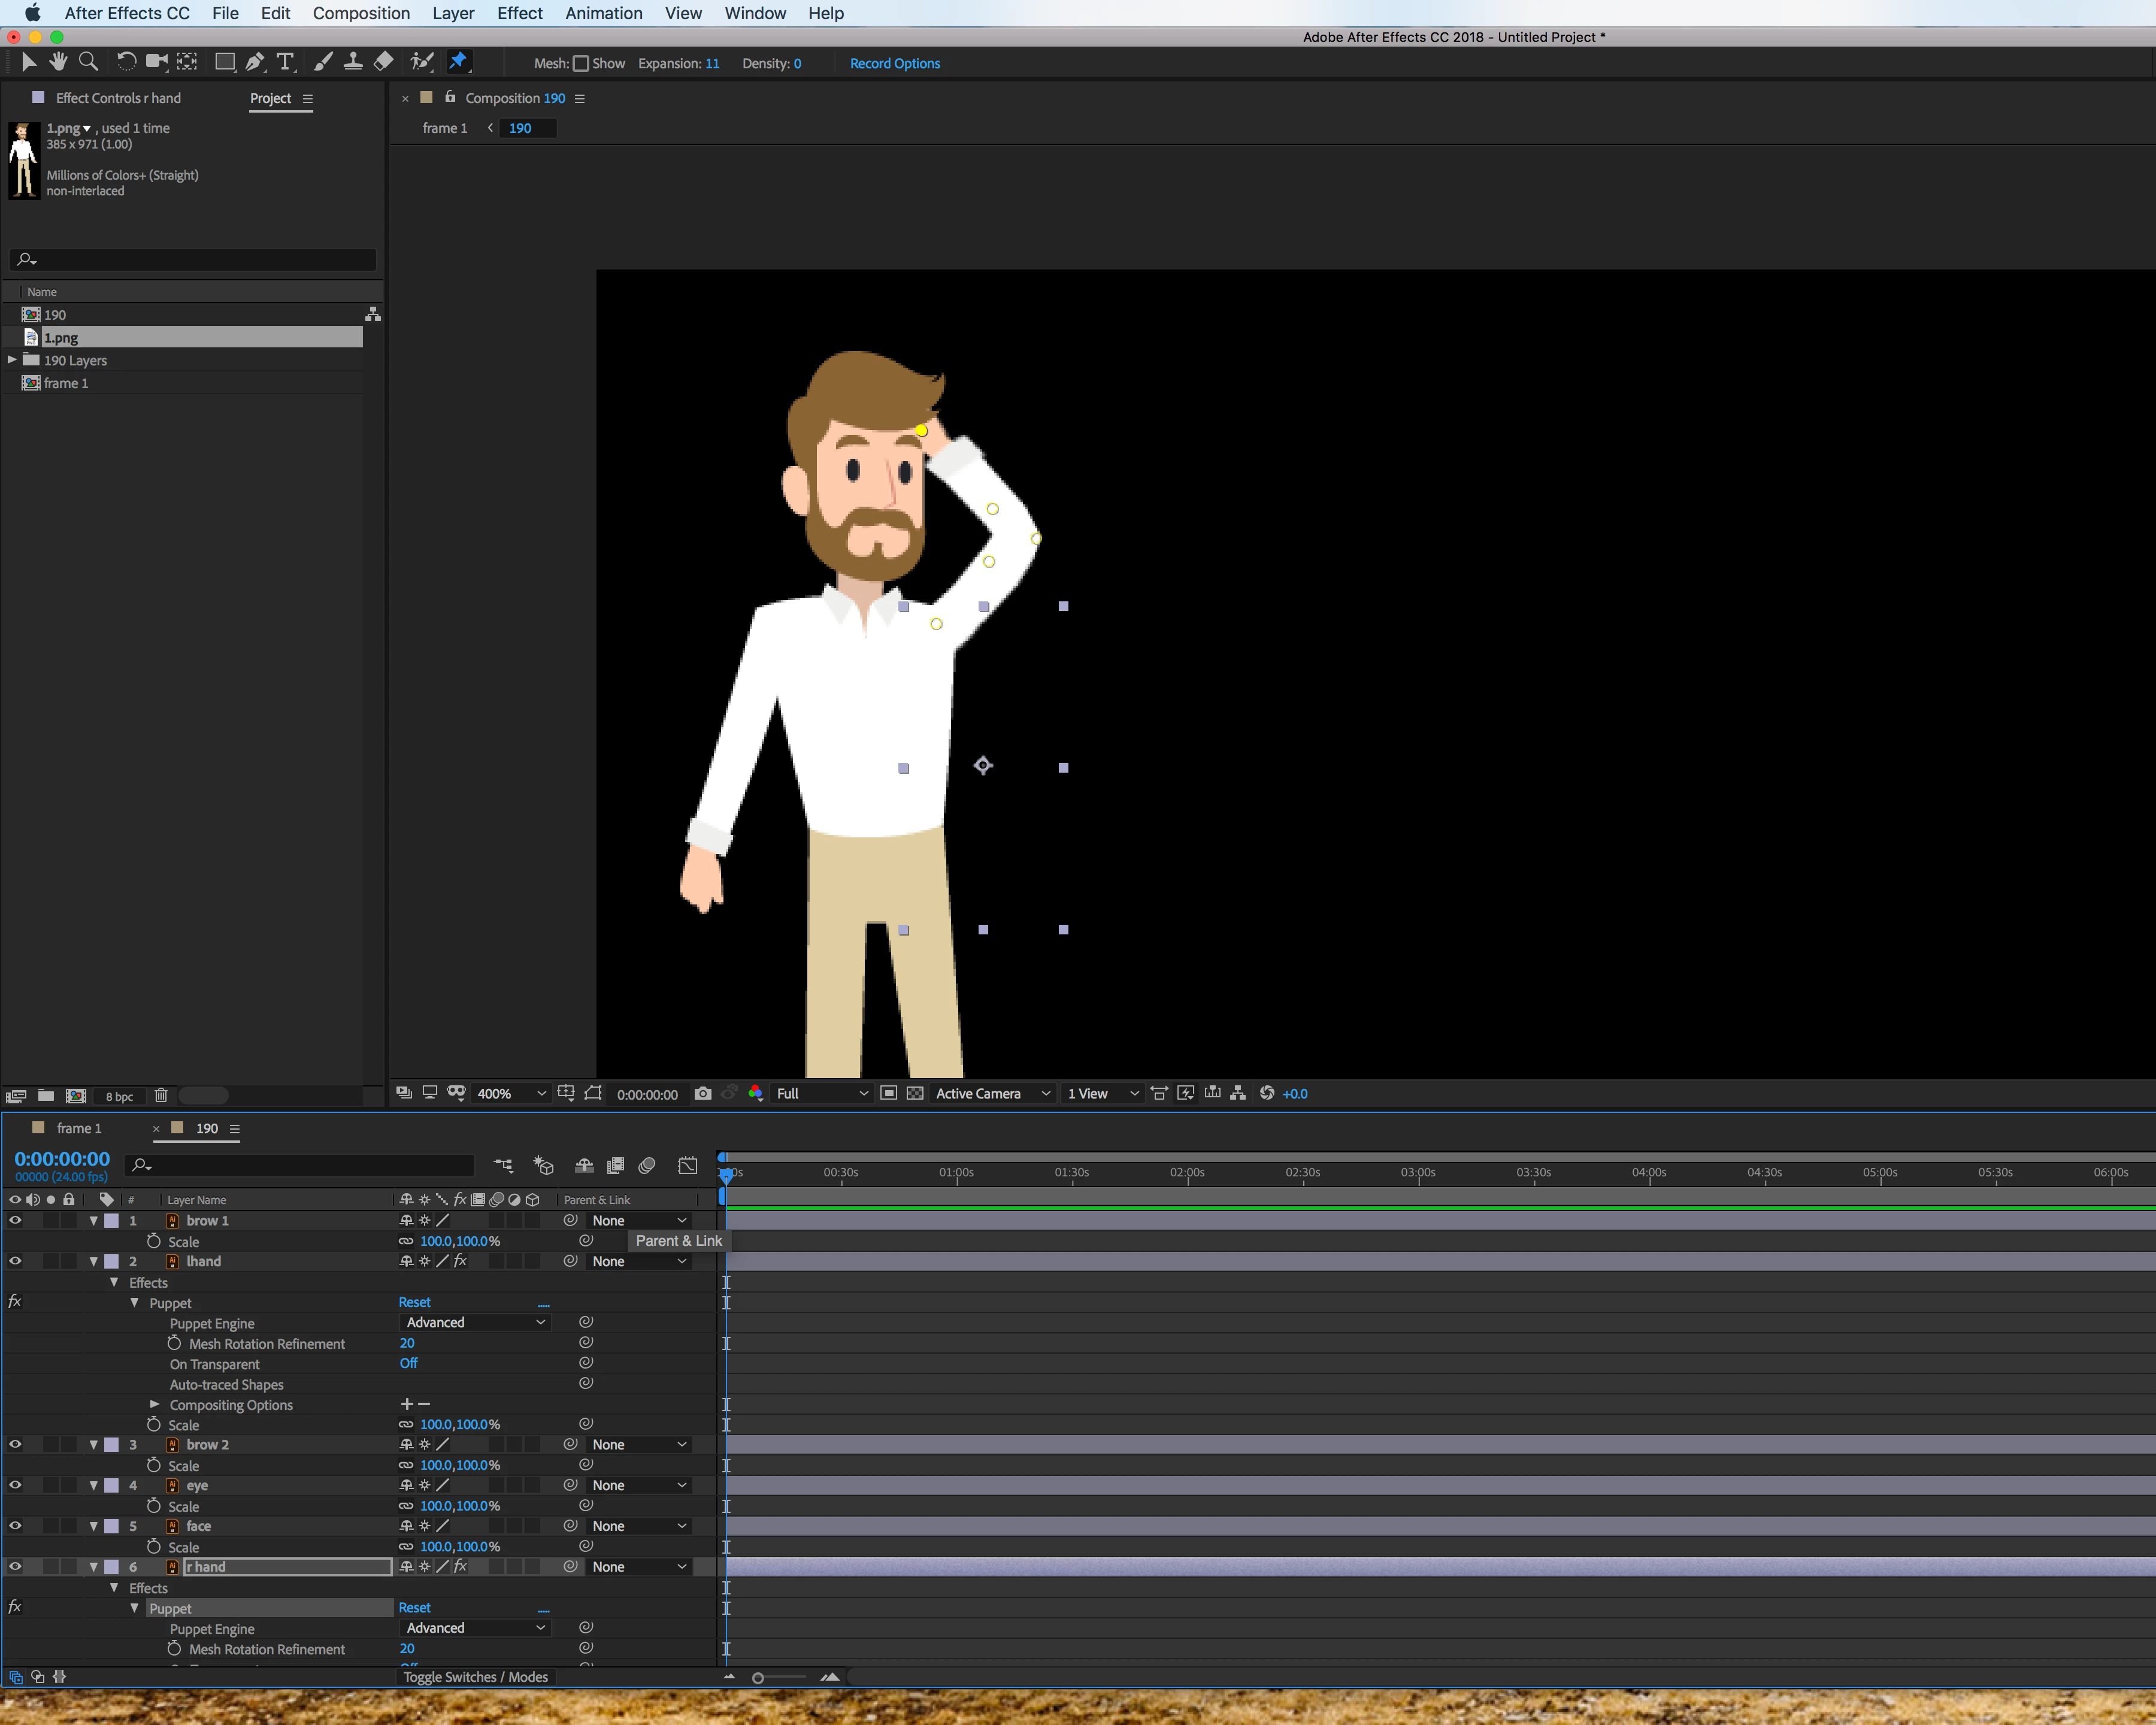Select the Rotation tool
2156x1725 pixels.
pyautogui.click(x=126, y=62)
